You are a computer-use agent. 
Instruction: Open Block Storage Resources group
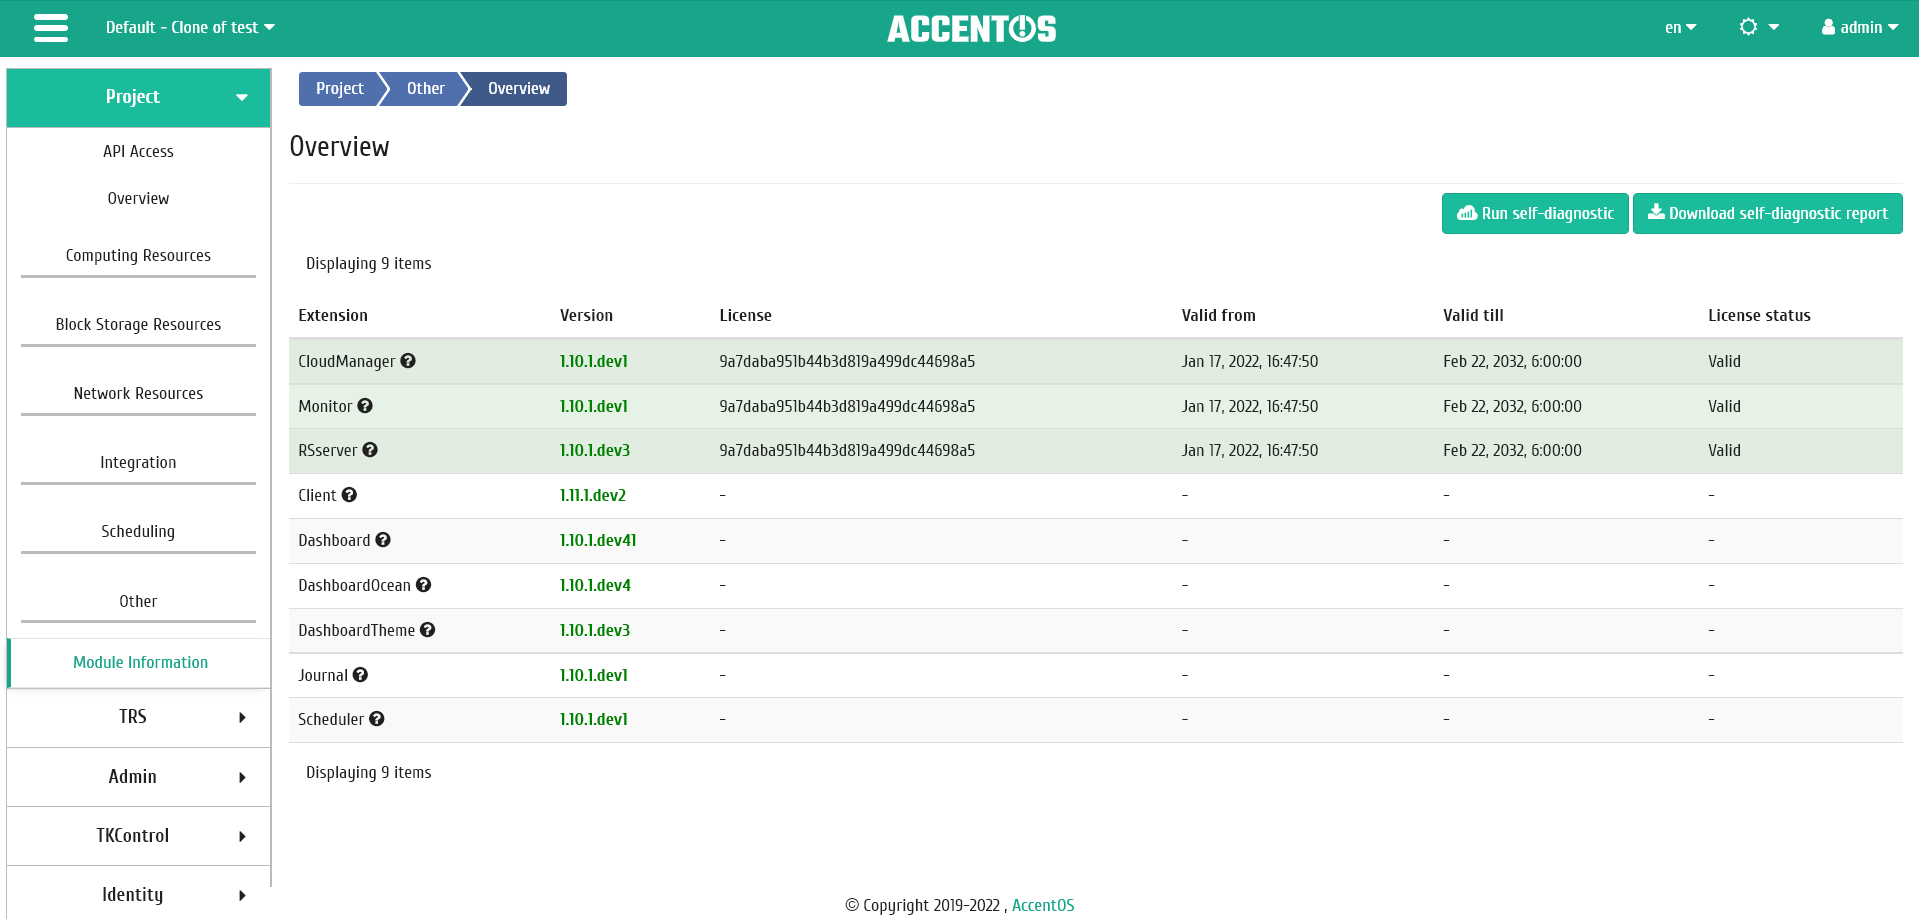(139, 325)
